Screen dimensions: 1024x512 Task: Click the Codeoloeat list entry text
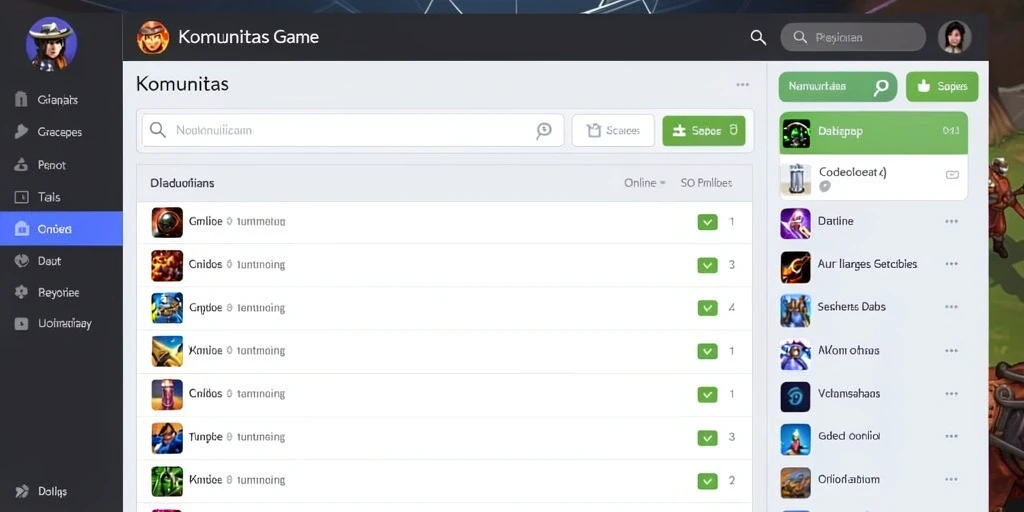pyautogui.click(x=852, y=172)
